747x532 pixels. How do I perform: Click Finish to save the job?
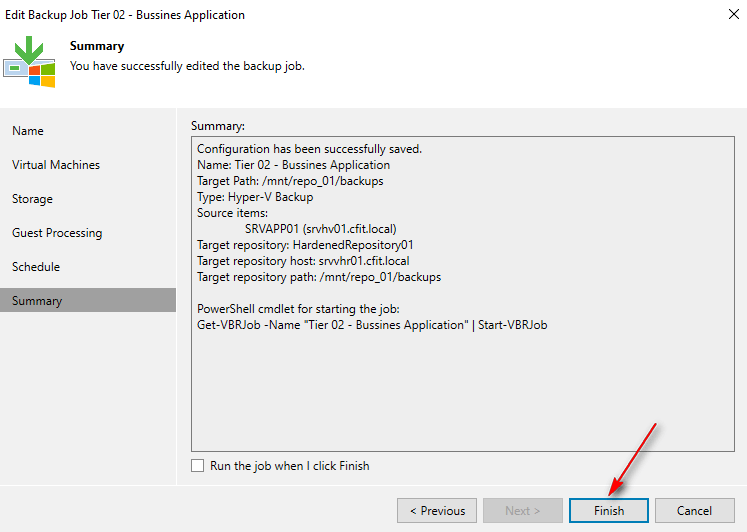tap(609, 510)
